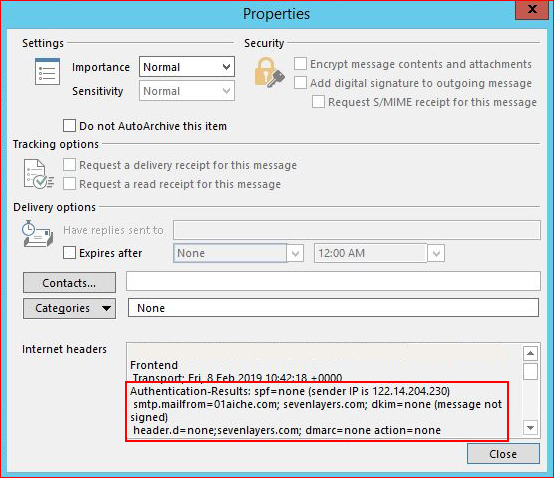Click the Contacts... button

coord(69,283)
